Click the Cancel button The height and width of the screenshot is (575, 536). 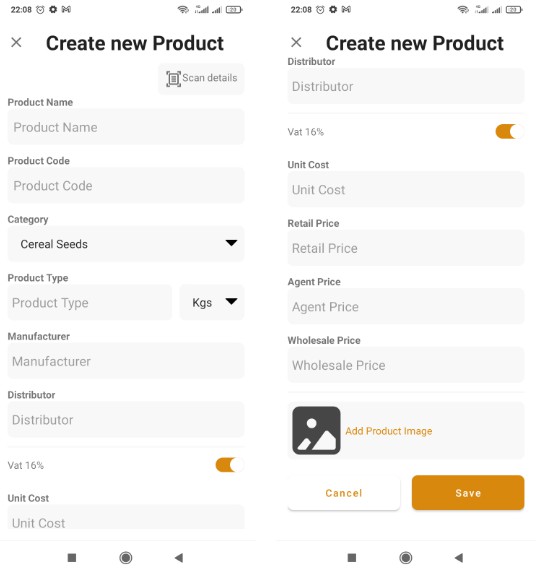click(344, 492)
